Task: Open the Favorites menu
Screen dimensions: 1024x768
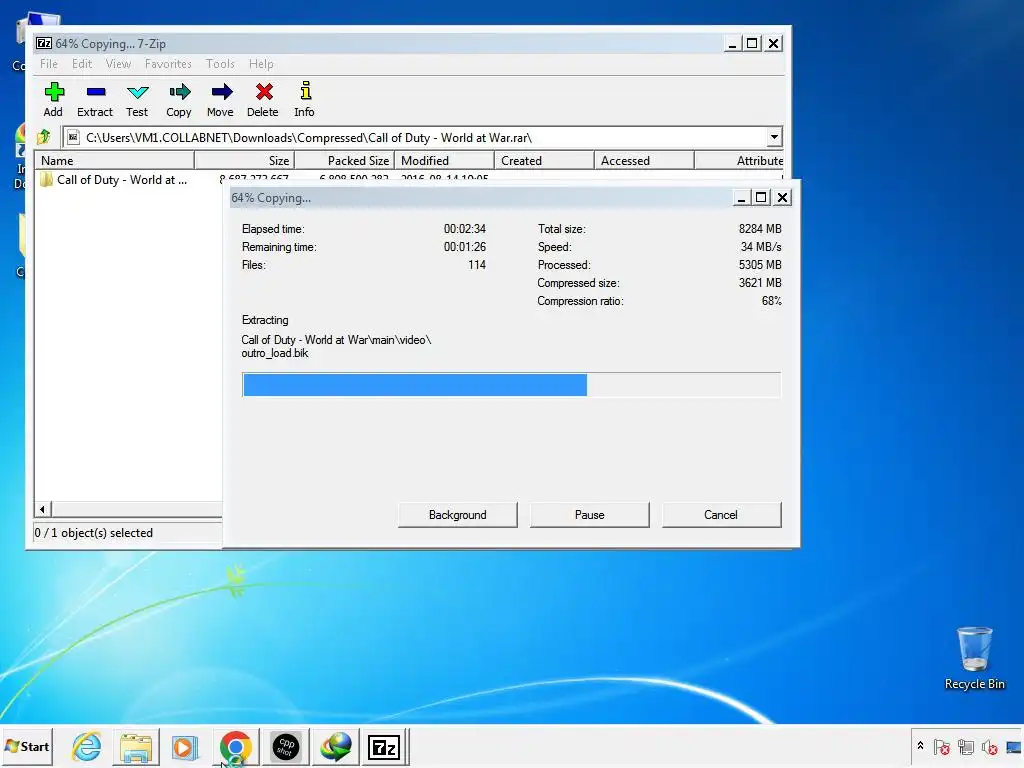Action: click(168, 63)
